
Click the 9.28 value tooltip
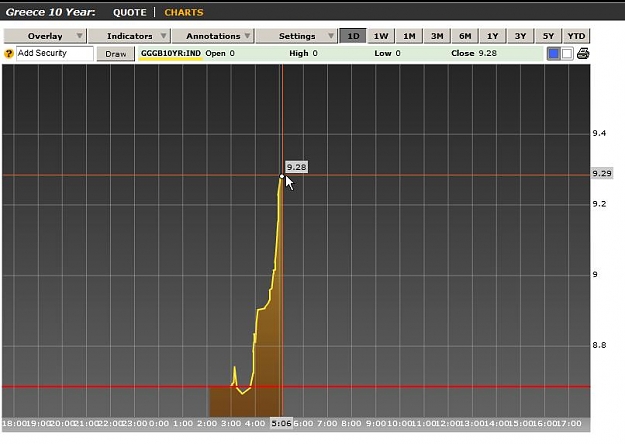(x=297, y=167)
